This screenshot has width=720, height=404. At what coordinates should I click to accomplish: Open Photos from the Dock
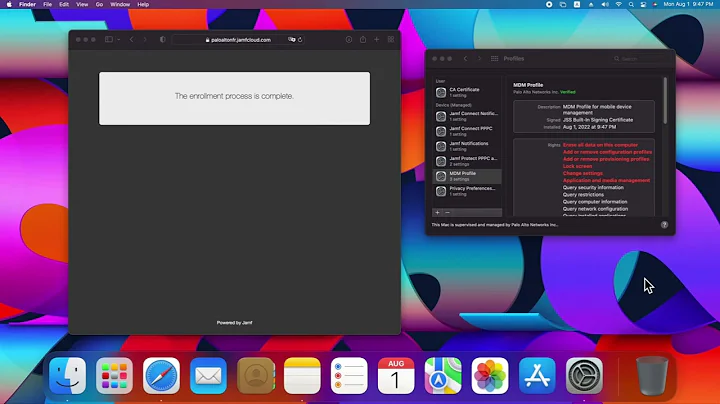tap(490, 376)
